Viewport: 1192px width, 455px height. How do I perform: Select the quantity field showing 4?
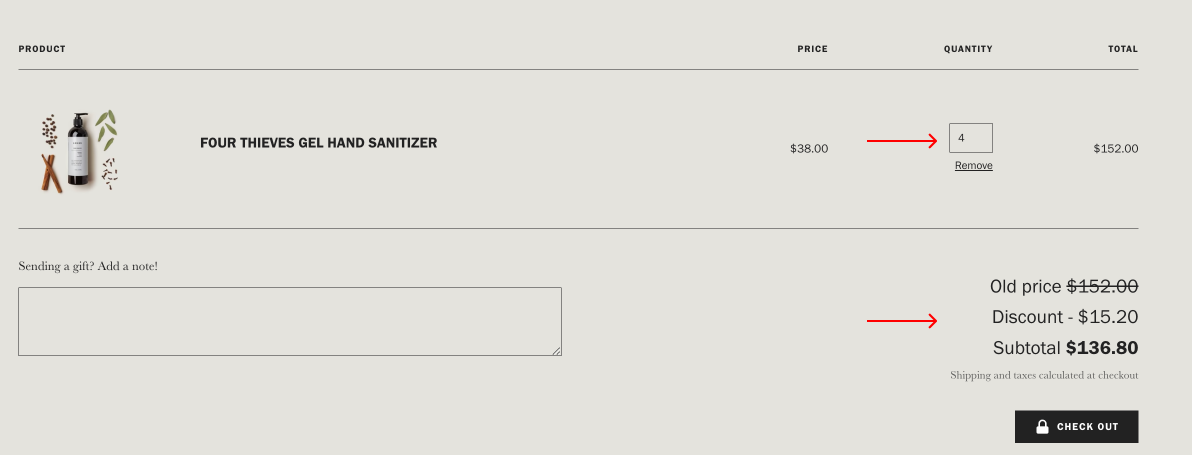coord(970,137)
